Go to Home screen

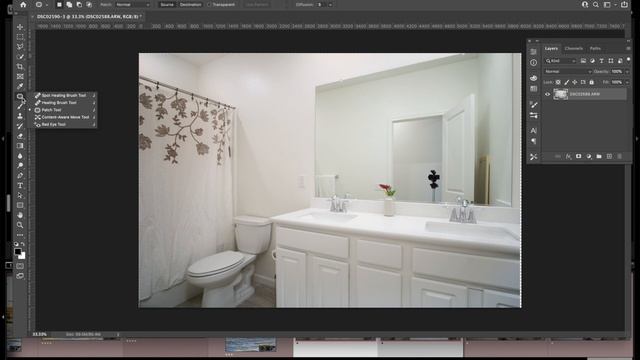tap(23, 4)
